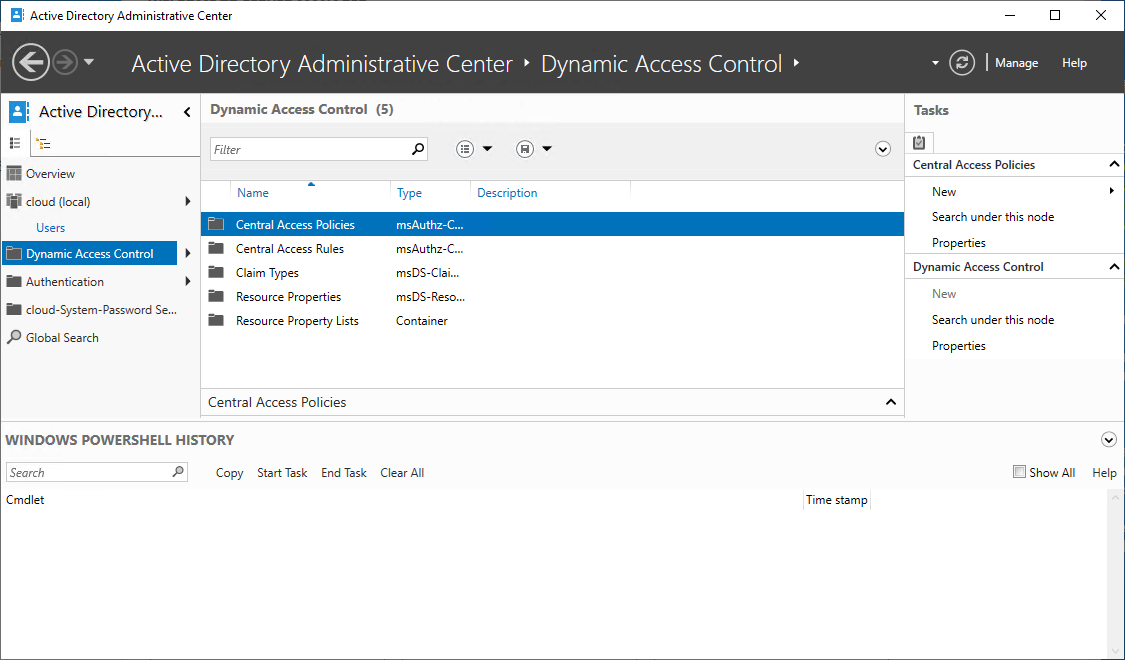1125x660 pixels.
Task: Click the filter magnifier icon
Action: 418,149
